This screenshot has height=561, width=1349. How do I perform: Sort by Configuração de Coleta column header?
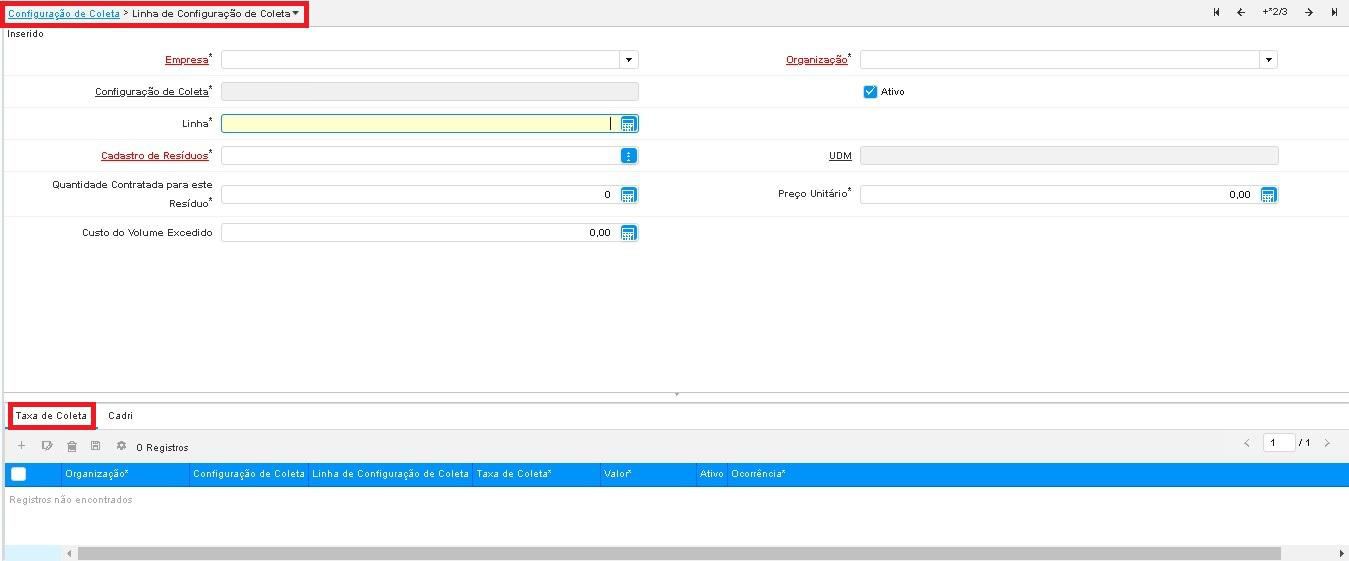249,474
